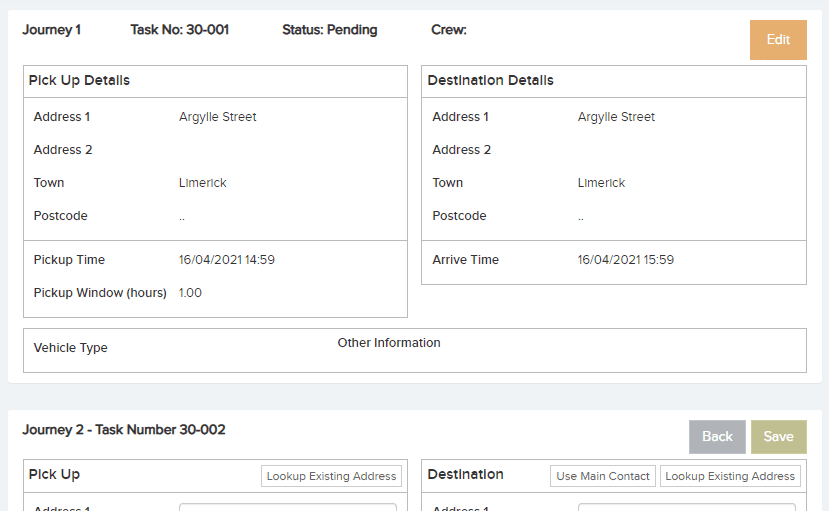Open Lookup Existing Address for Destination
Viewport: 829px width, 511px height.
[730, 476]
